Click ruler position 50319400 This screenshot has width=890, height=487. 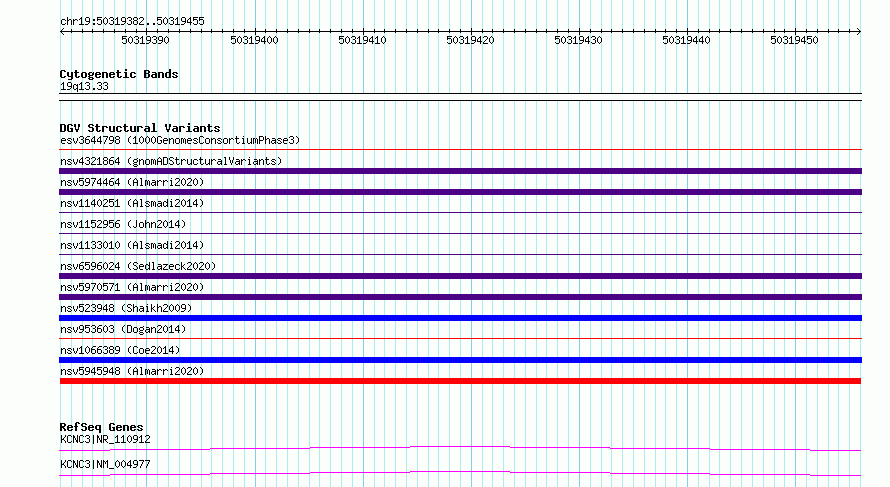coord(254,40)
